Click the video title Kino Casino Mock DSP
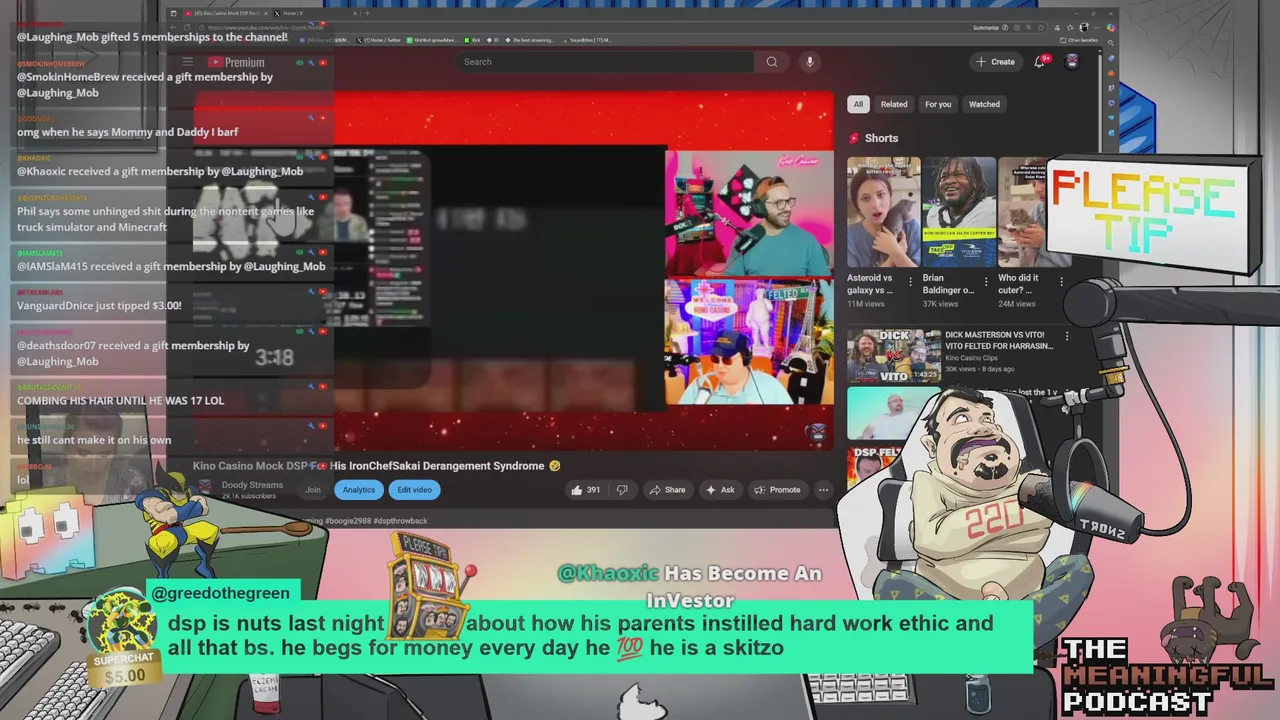This screenshot has width=1280, height=720. [377, 466]
